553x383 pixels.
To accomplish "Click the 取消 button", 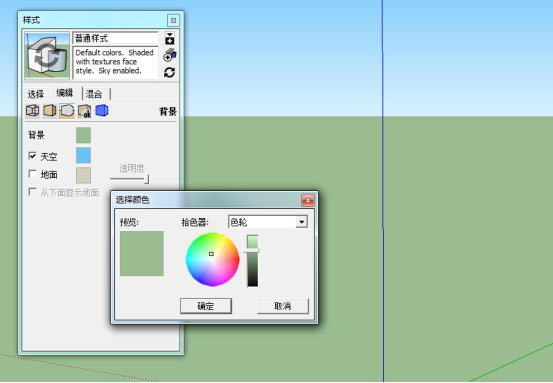I will 283,306.
